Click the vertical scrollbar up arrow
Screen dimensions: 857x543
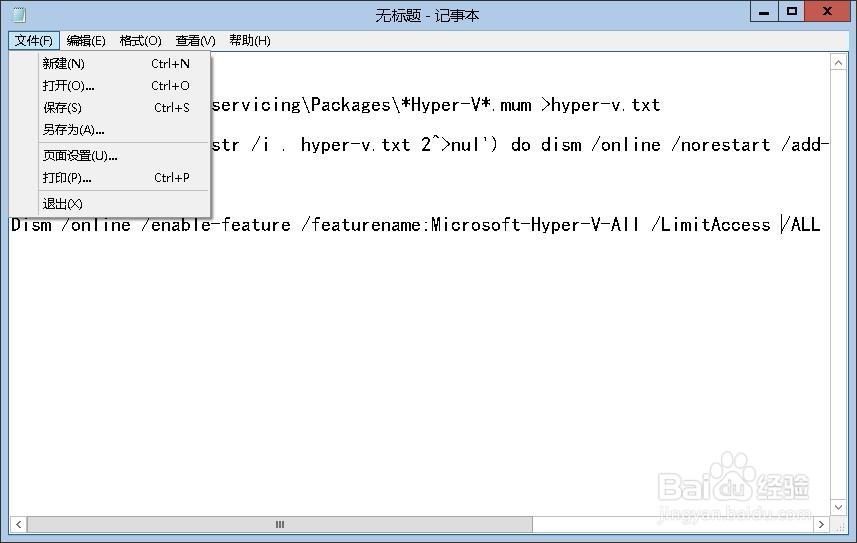pyautogui.click(x=838, y=63)
